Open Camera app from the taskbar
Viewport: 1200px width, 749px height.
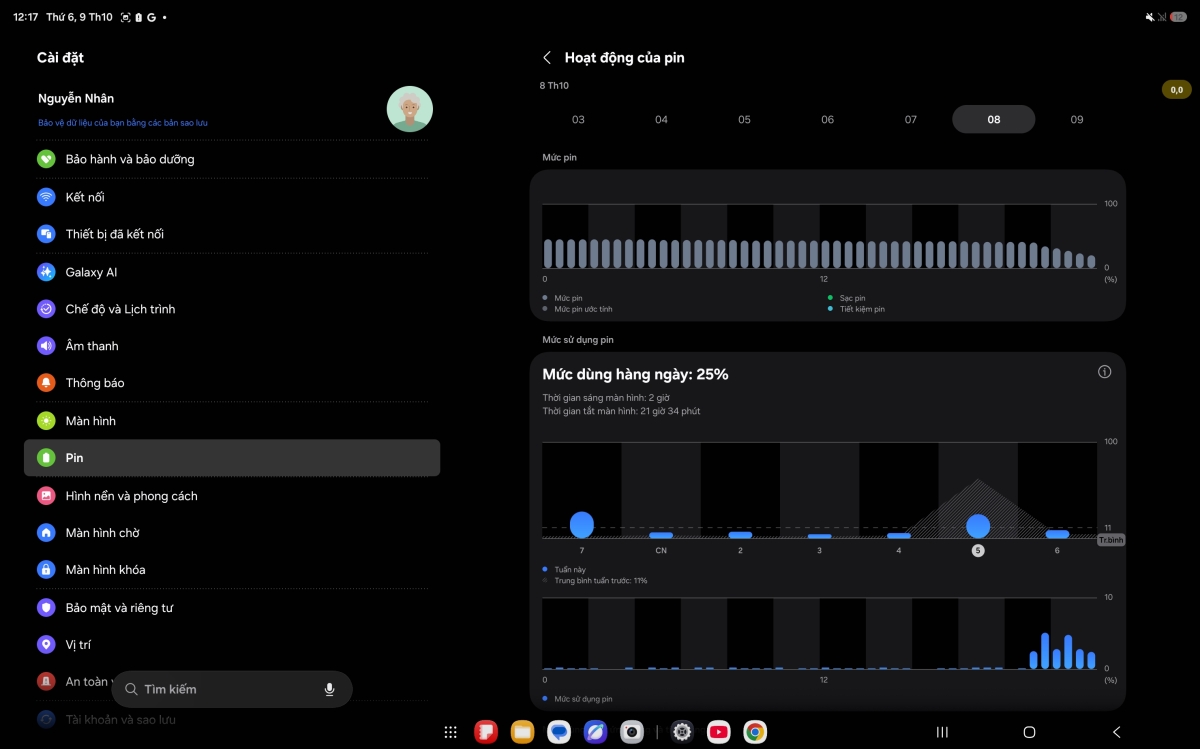(x=631, y=732)
